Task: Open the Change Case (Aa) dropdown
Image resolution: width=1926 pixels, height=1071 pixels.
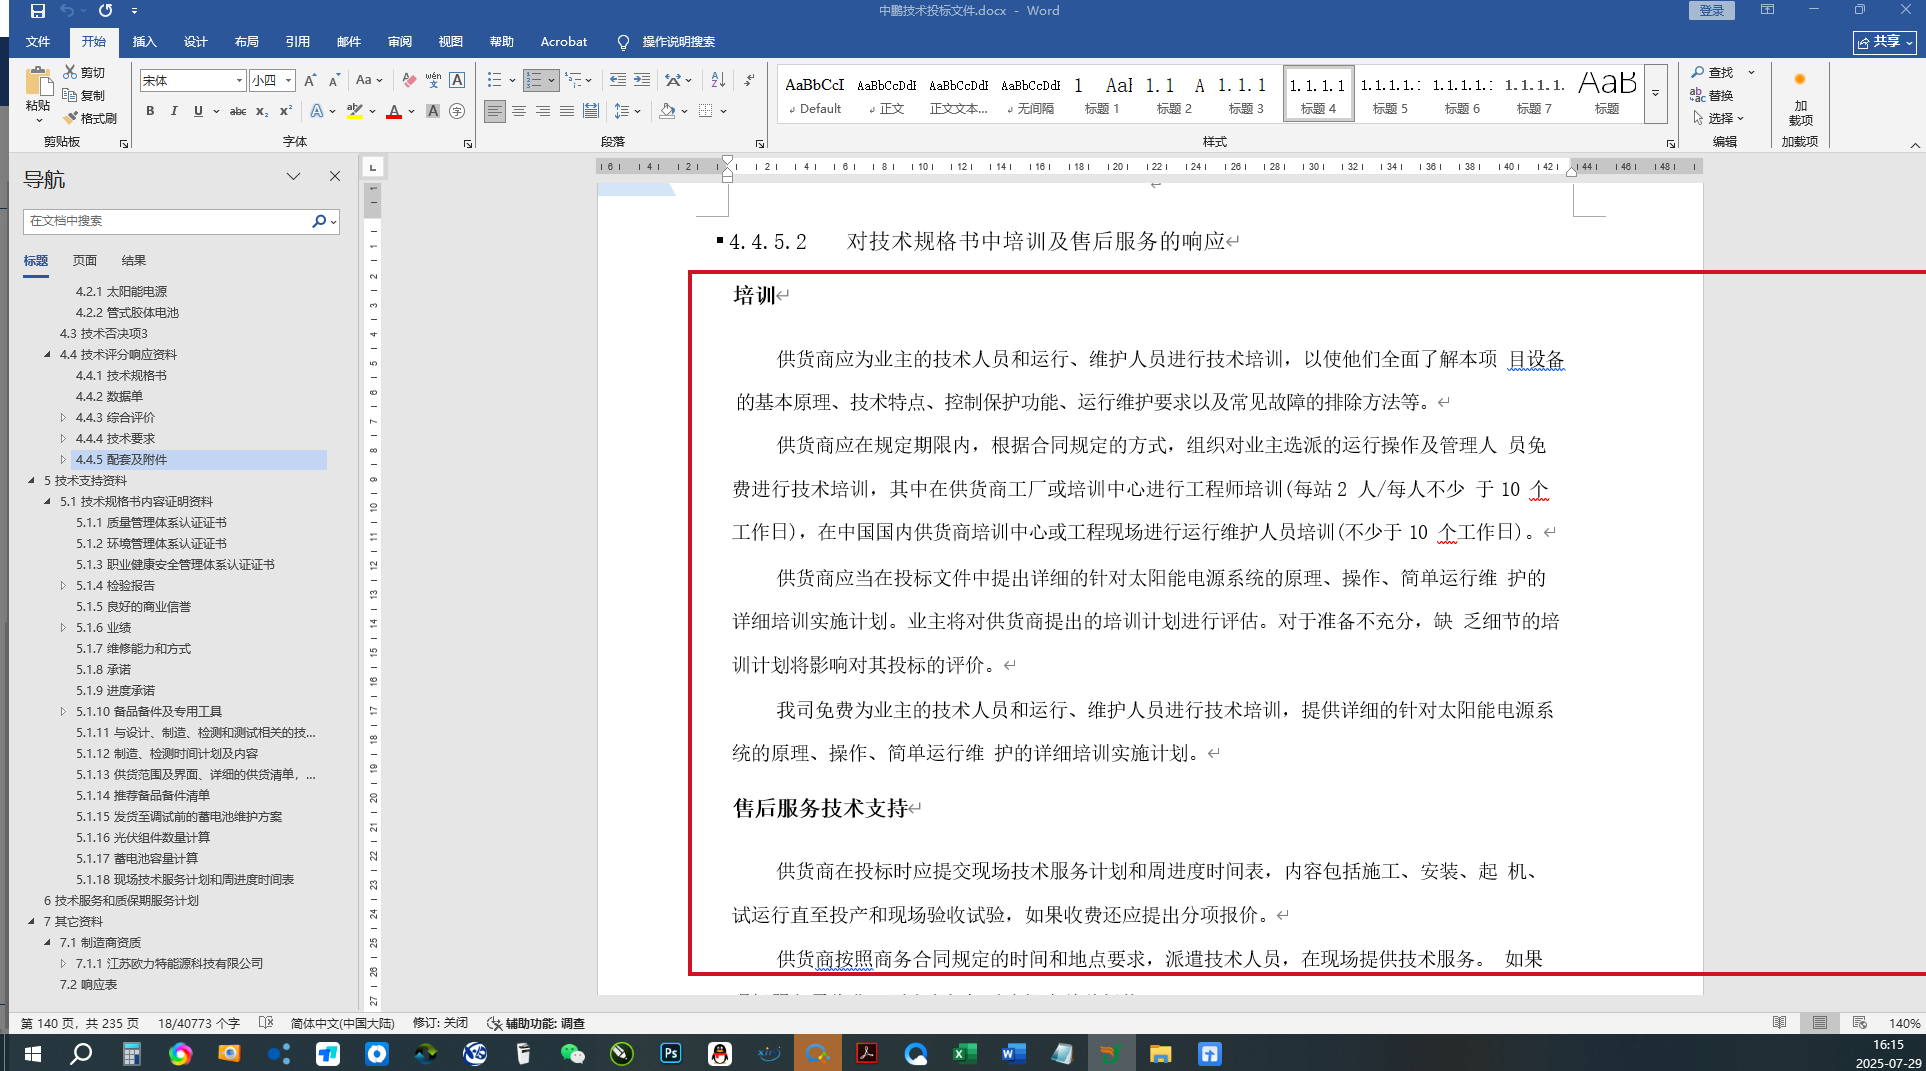Action: 369,80
